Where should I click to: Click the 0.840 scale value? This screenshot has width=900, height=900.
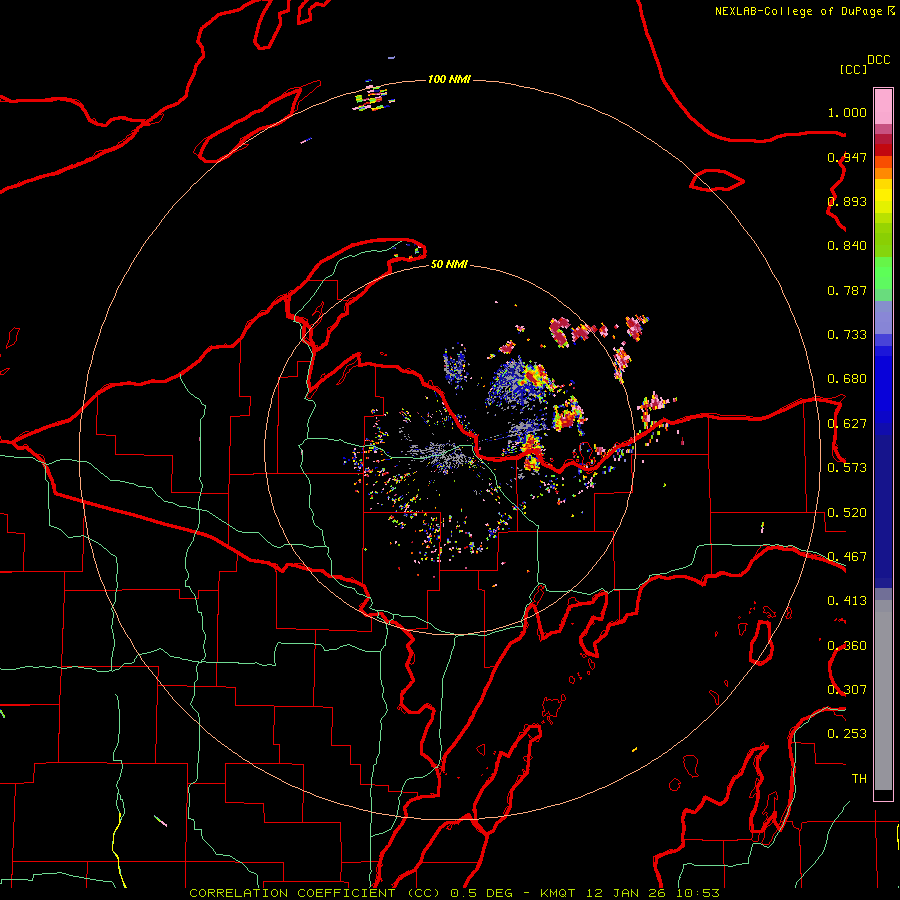click(847, 246)
